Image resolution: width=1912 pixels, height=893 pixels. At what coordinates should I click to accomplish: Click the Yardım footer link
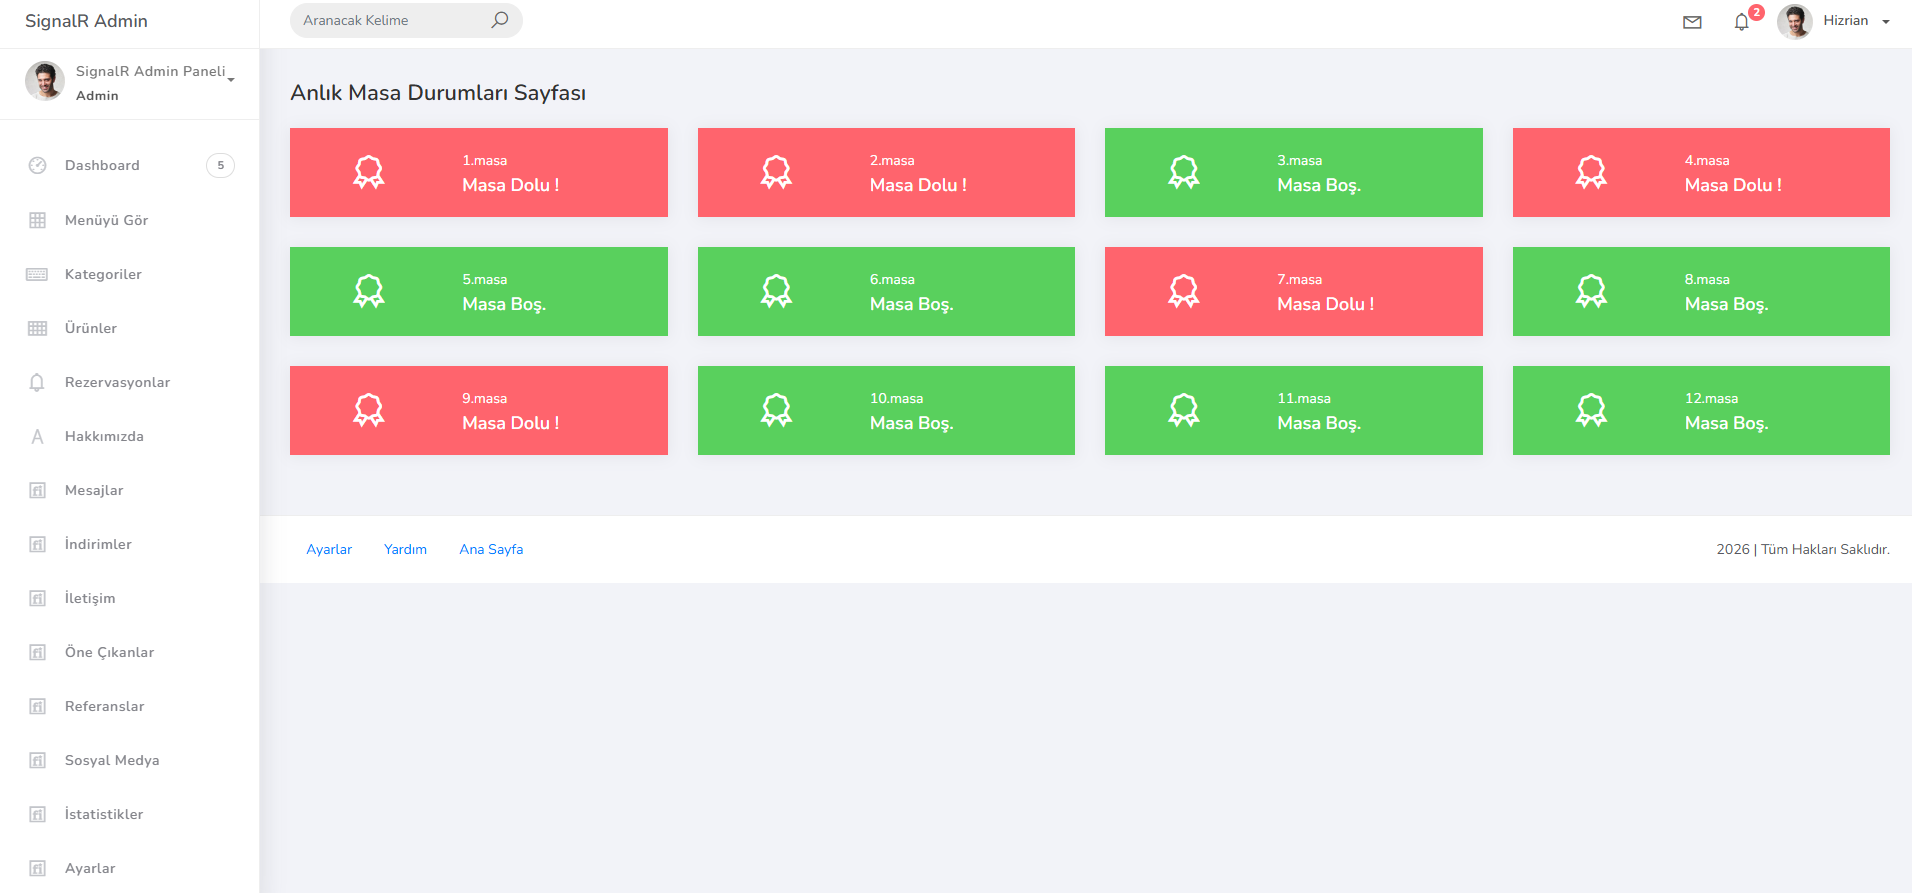405,549
